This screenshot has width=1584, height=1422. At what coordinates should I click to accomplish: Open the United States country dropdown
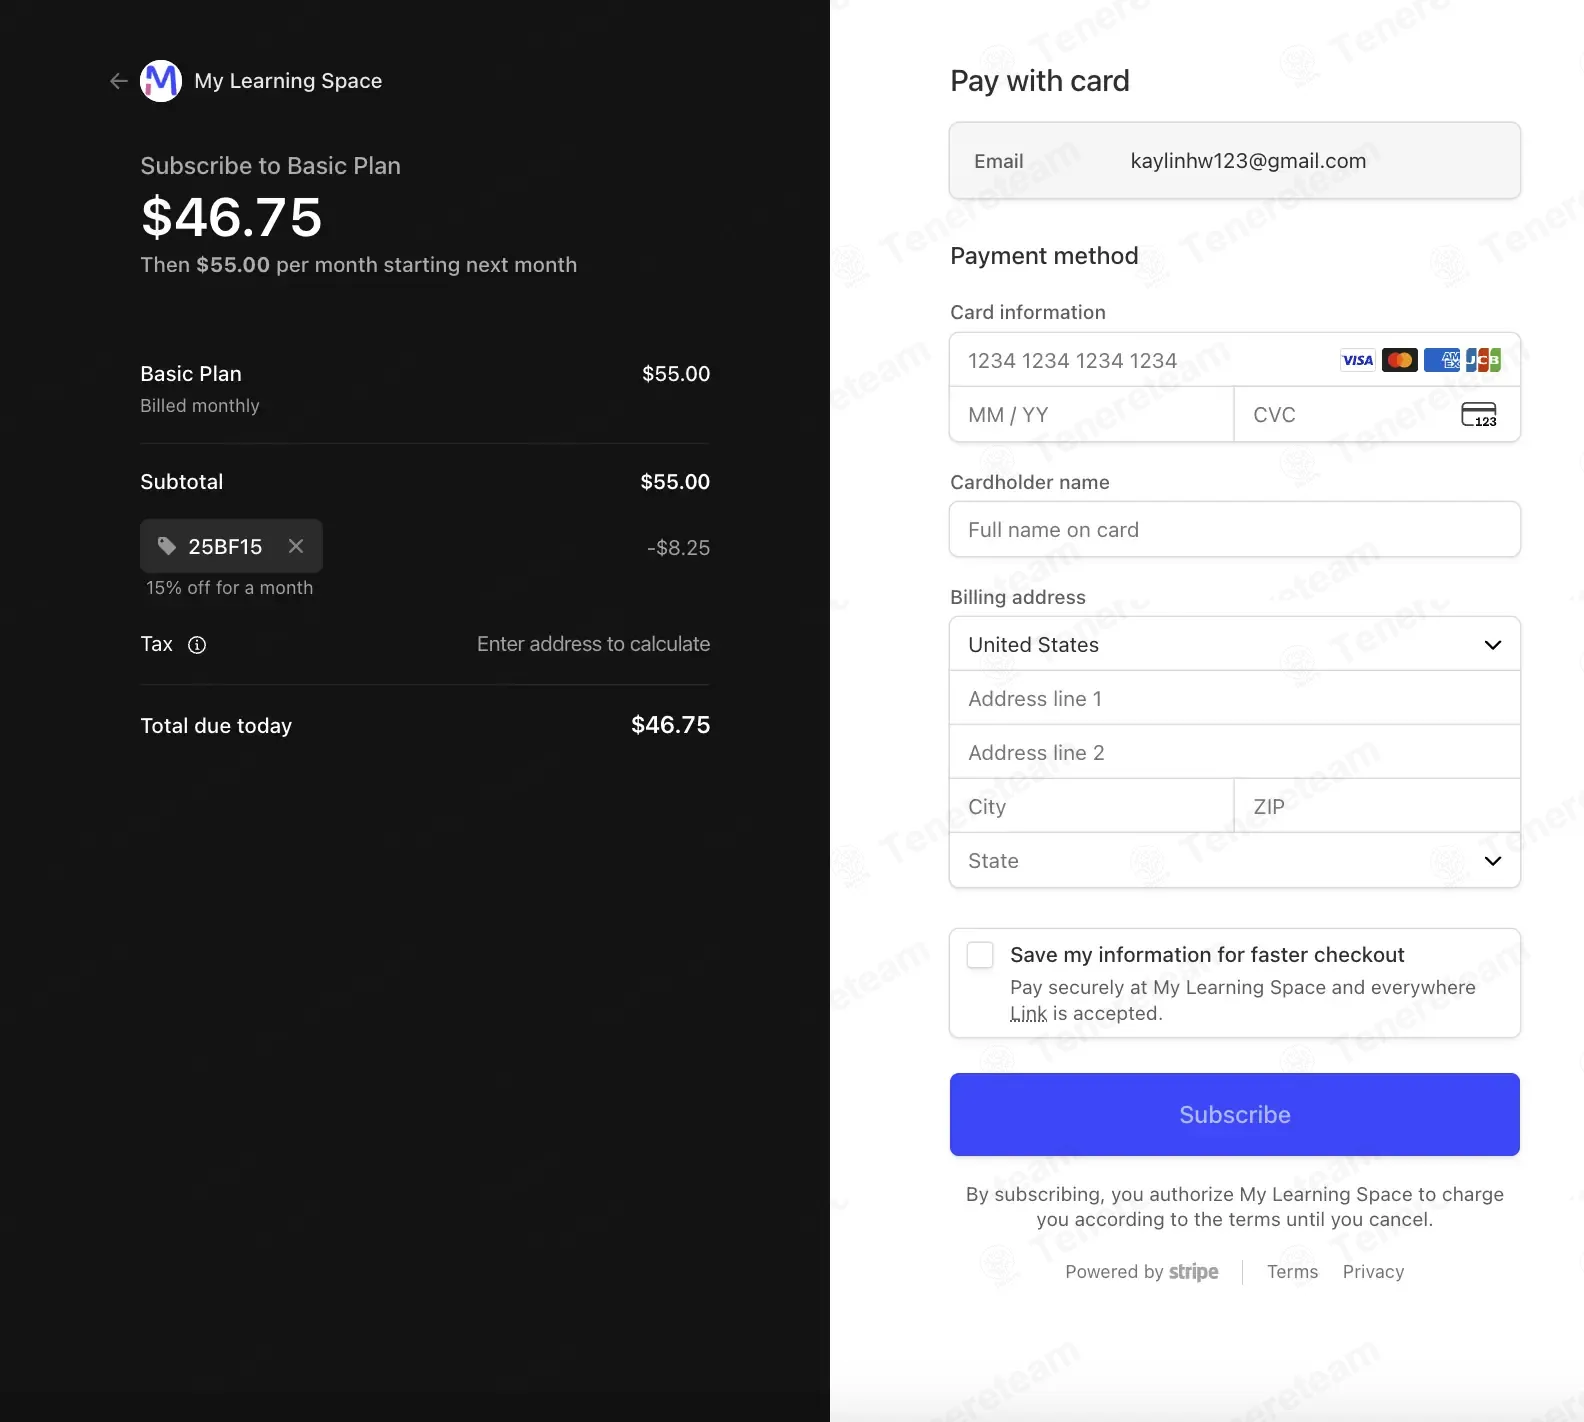point(1234,645)
